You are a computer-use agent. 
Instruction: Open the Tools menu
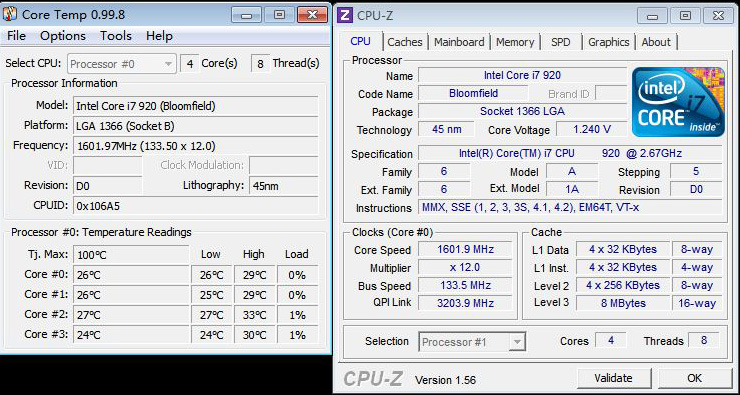pos(116,36)
